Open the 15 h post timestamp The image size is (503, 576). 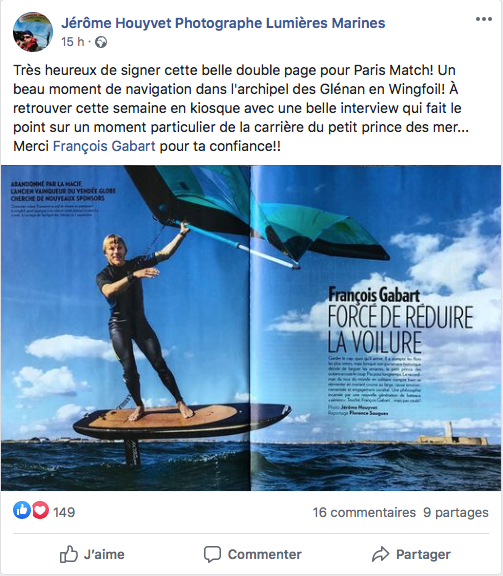click(x=73, y=42)
